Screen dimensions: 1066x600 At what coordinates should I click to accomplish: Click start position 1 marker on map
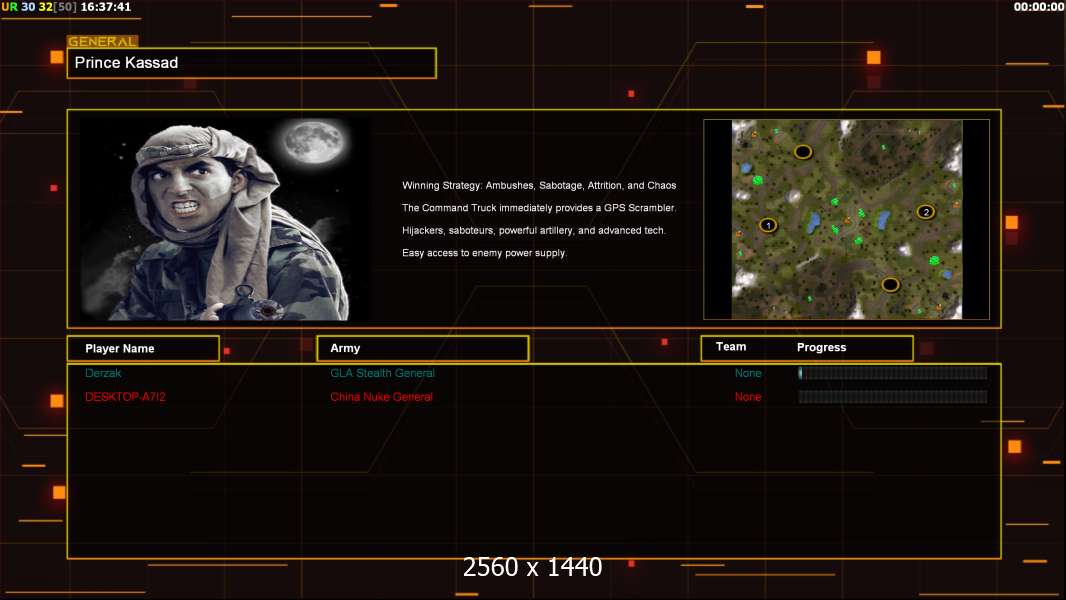768,225
